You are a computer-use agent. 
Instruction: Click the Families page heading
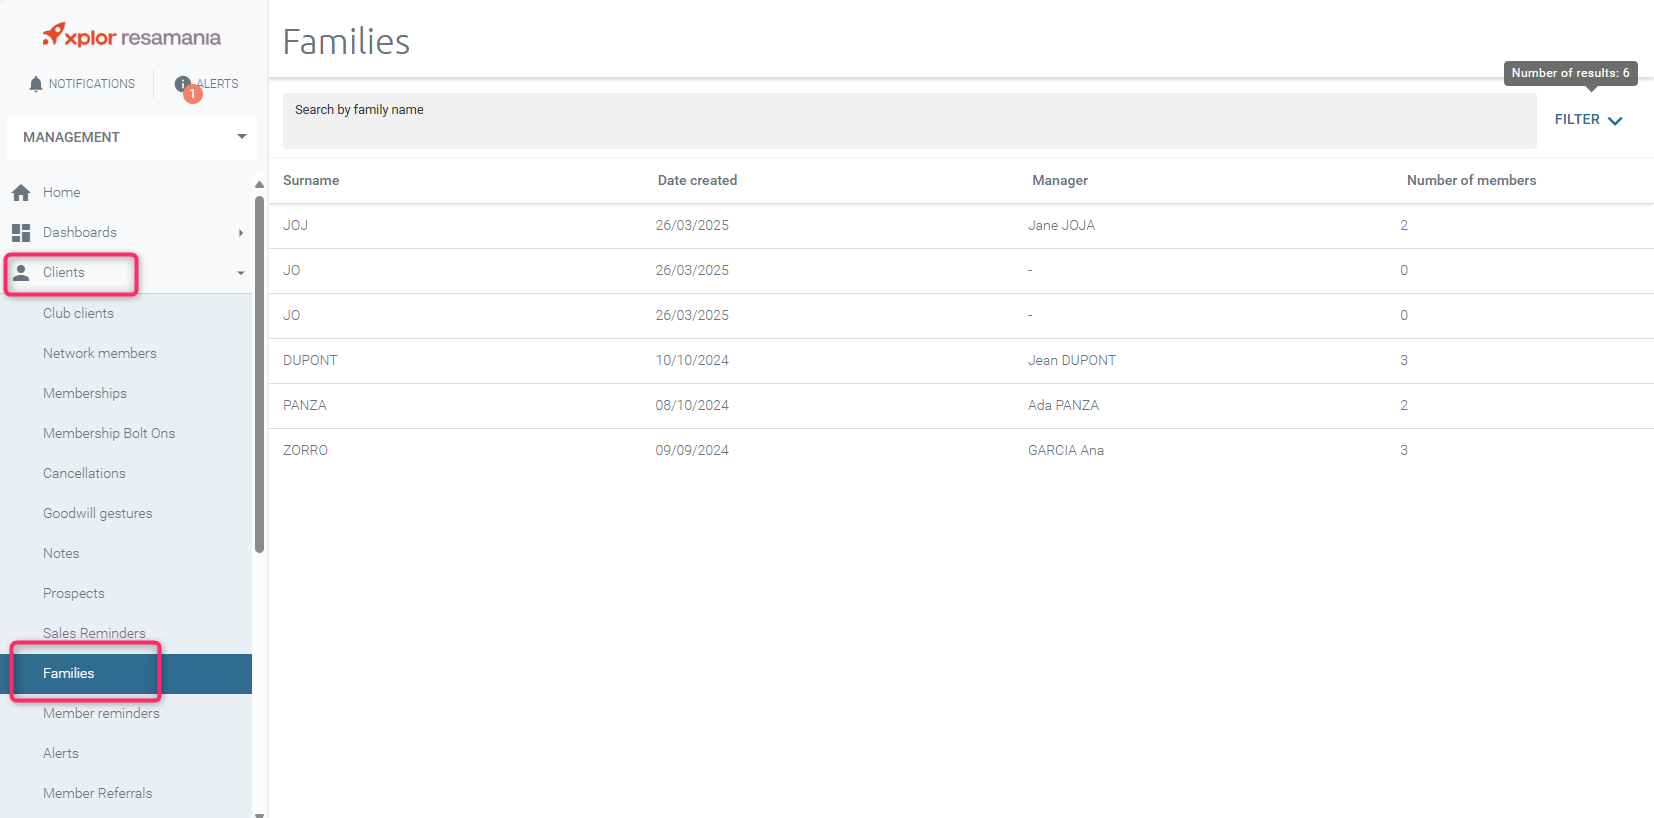[346, 42]
